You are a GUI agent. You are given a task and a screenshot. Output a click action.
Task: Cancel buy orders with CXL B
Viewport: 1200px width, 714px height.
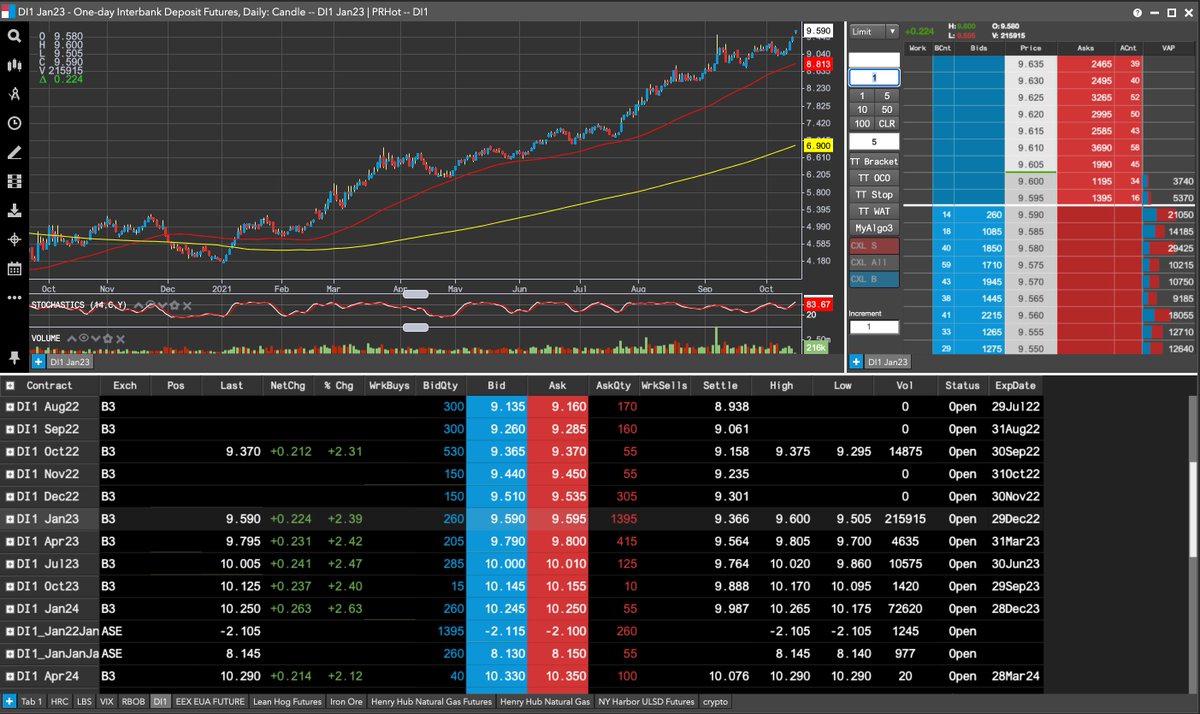[x=874, y=280]
